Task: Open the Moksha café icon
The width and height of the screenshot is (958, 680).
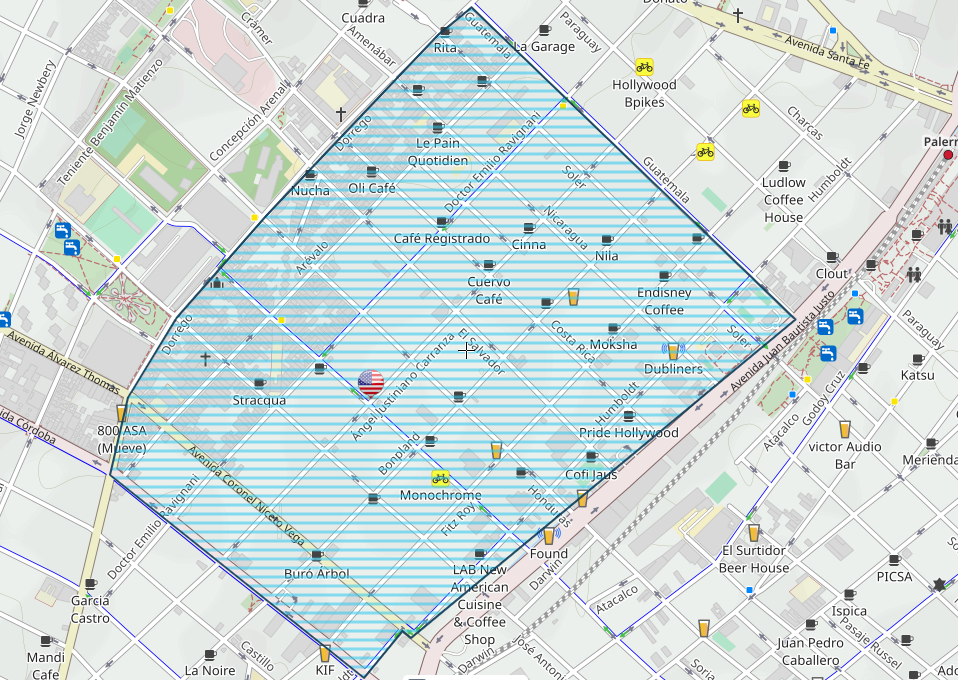Action: click(613, 329)
